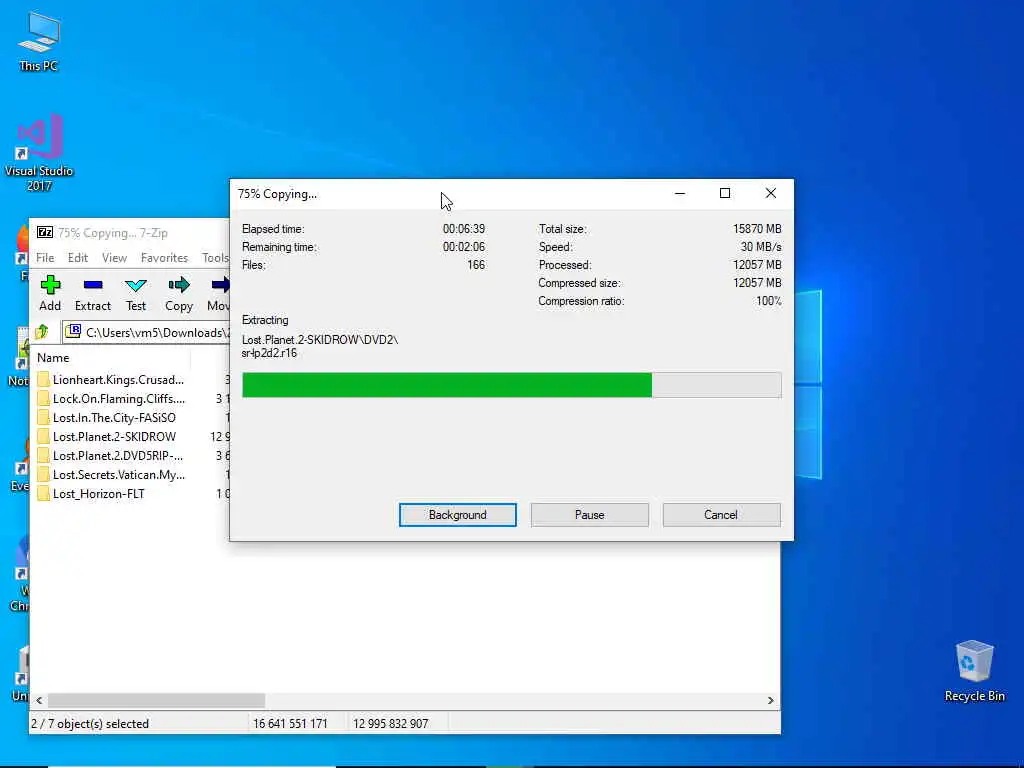Select the Lionheart.Kings.Crusad... folder name
The image size is (1024, 768).
coord(118,379)
